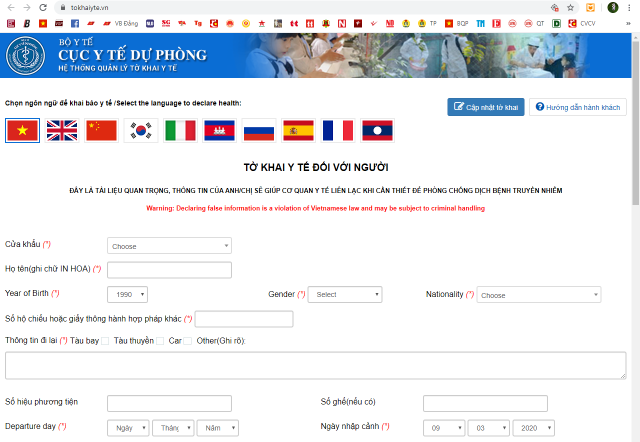Click the Cập nhật tờ khai button
The height and width of the screenshot is (442, 640).
[486, 107]
